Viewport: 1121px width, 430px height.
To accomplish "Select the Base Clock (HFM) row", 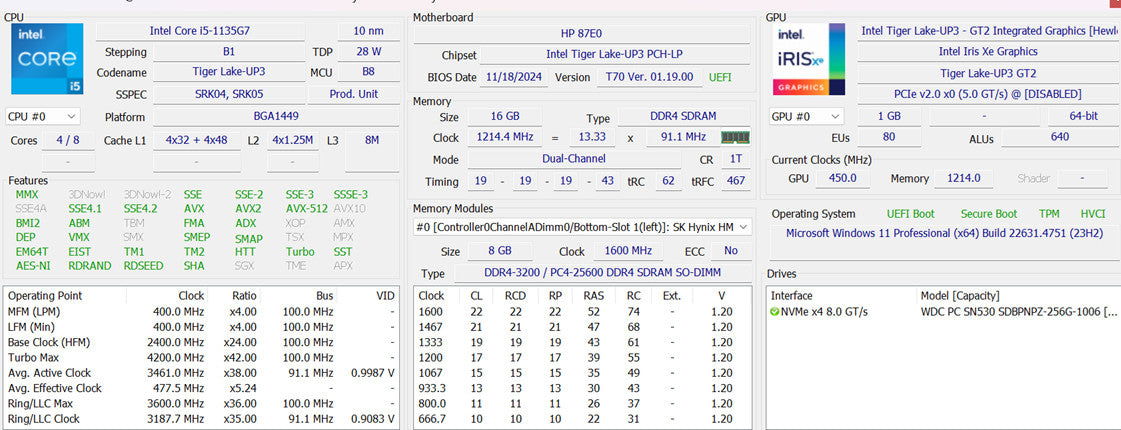I will 202,342.
